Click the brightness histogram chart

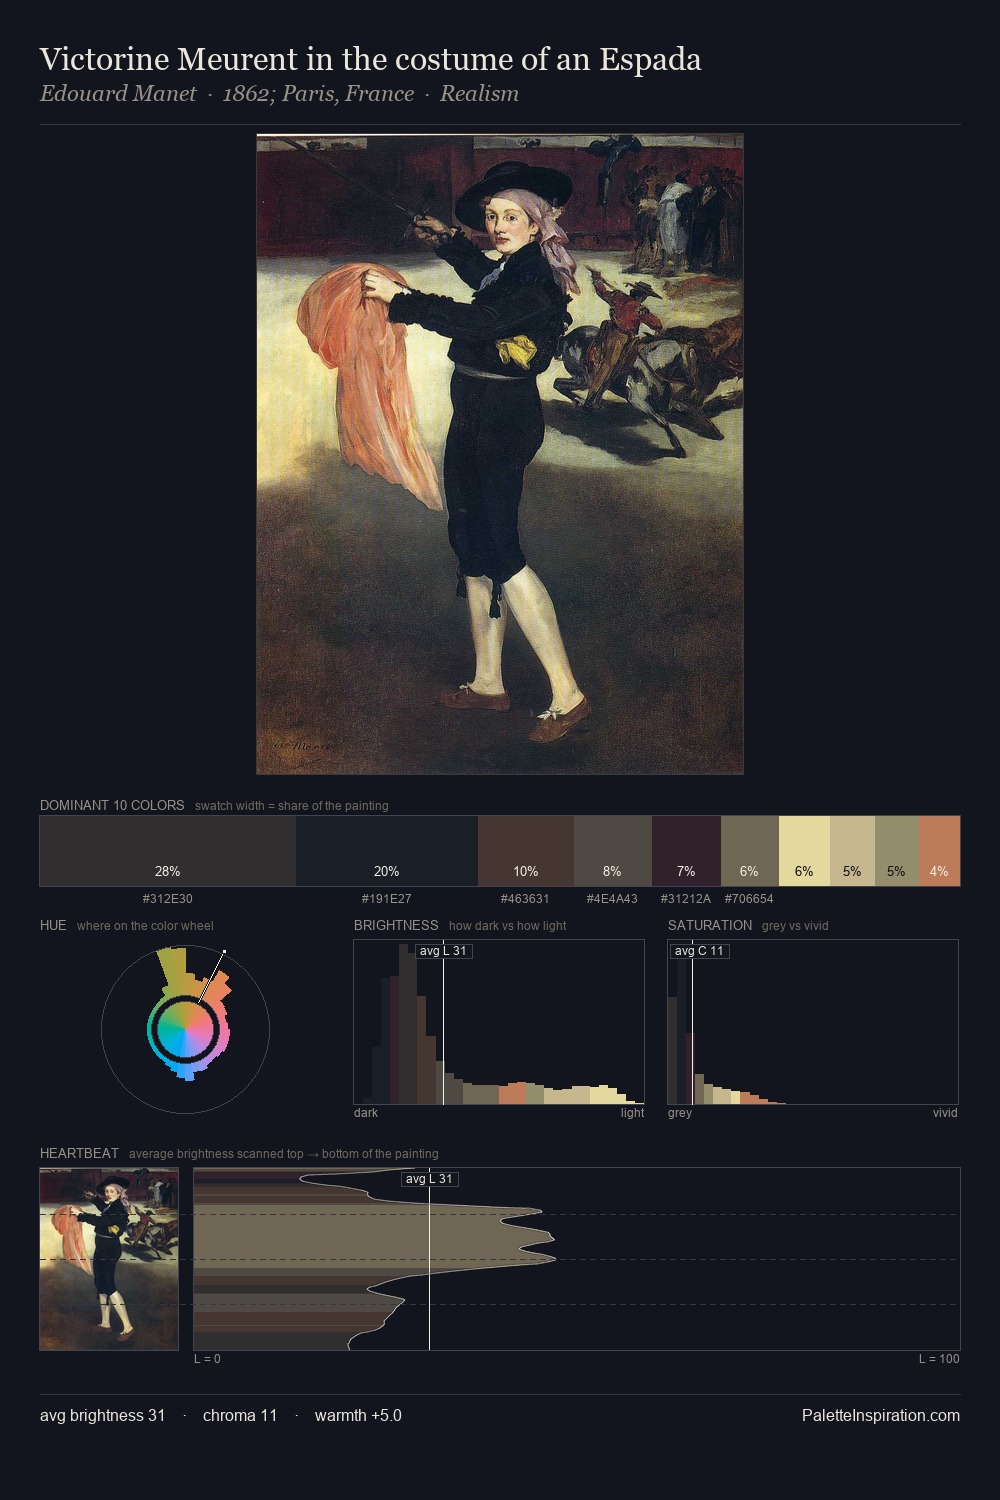[499, 1022]
